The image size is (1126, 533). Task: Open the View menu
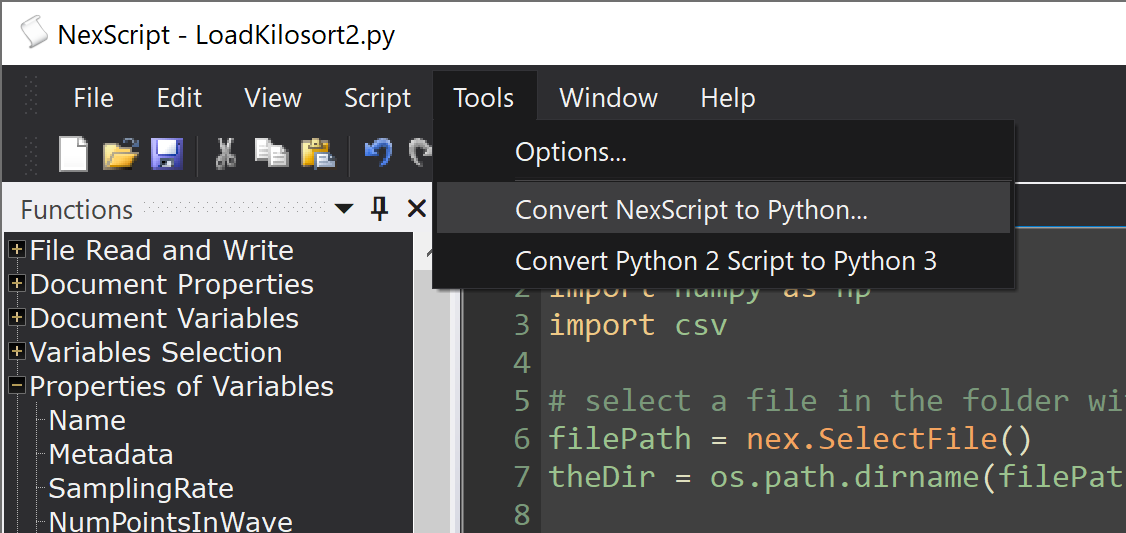tap(273, 98)
